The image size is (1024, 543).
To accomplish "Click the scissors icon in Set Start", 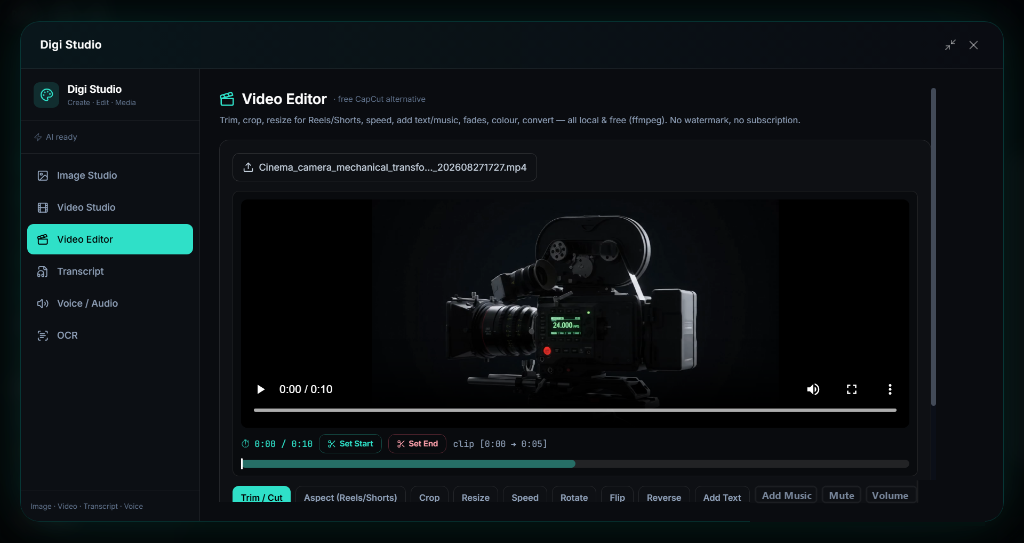I will click(331, 444).
